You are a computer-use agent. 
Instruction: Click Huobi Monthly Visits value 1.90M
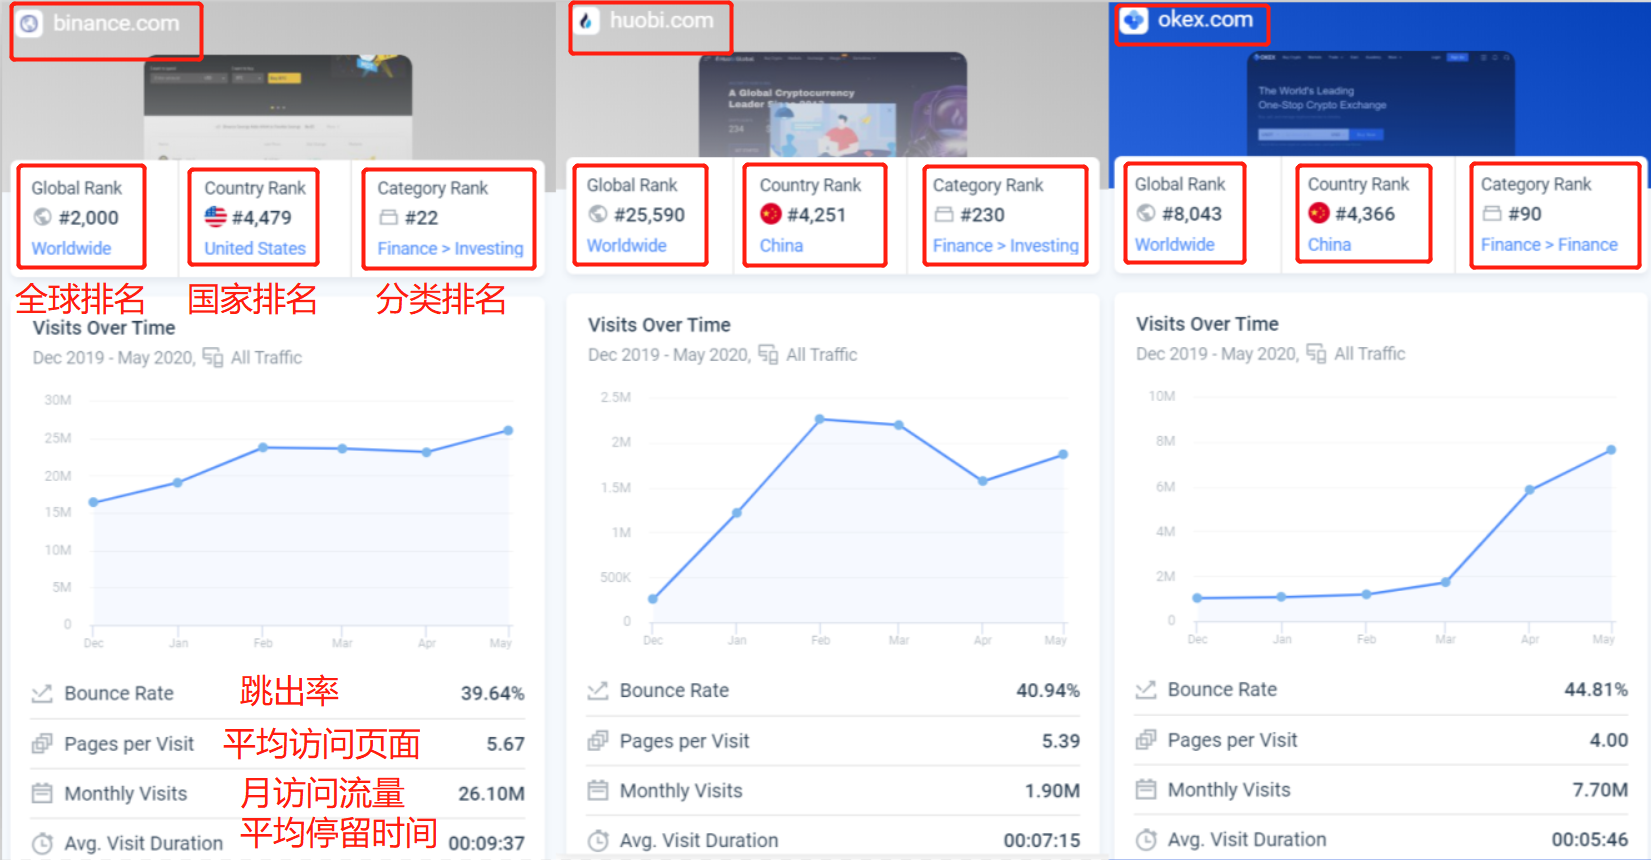(x=1052, y=791)
